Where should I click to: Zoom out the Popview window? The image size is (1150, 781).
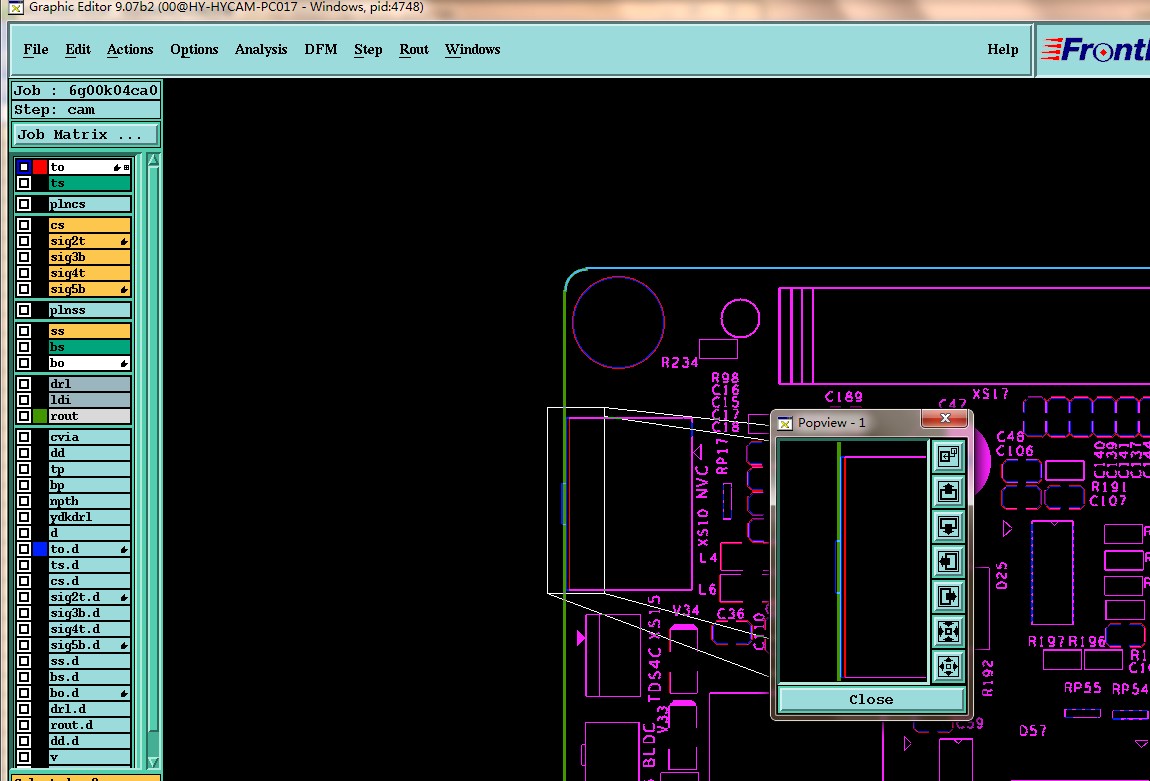[948, 667]
